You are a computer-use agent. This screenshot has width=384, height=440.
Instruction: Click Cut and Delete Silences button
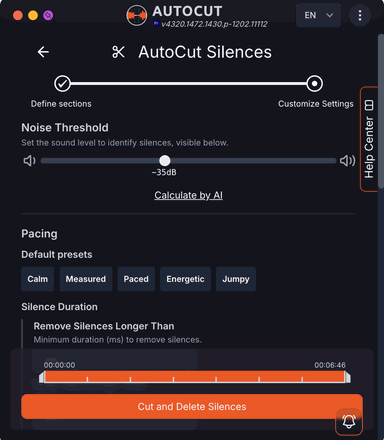192,407
